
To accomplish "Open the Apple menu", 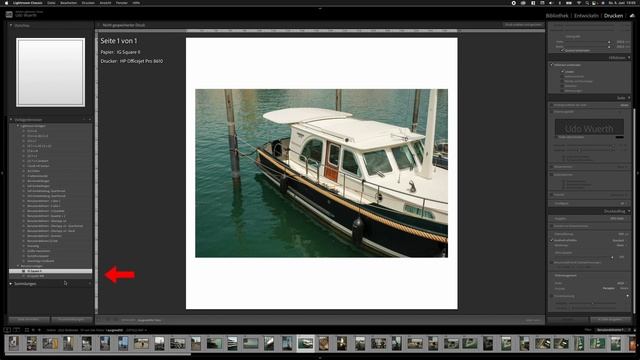I will point(6,2).
